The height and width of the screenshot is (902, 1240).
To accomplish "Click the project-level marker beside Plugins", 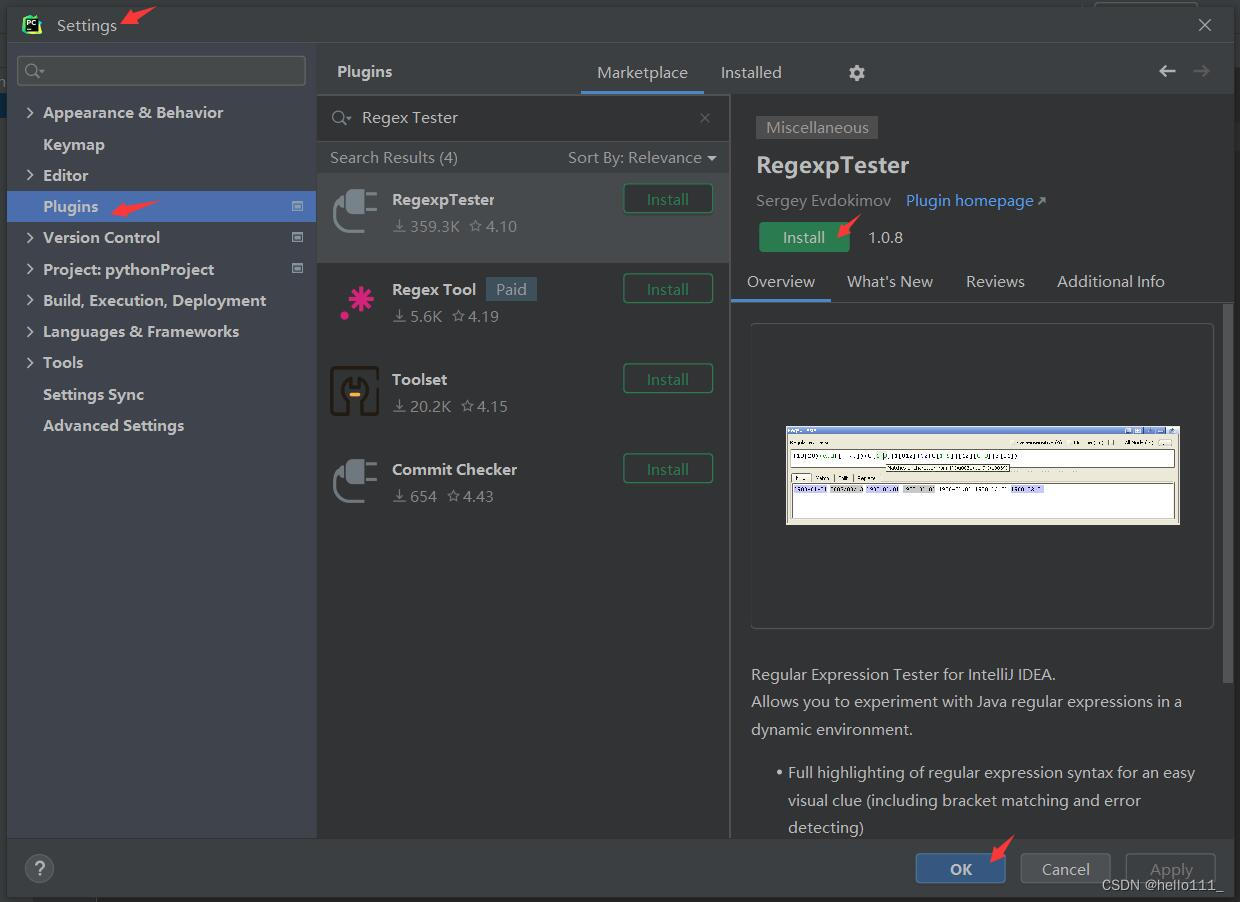I will coord(297,206).
